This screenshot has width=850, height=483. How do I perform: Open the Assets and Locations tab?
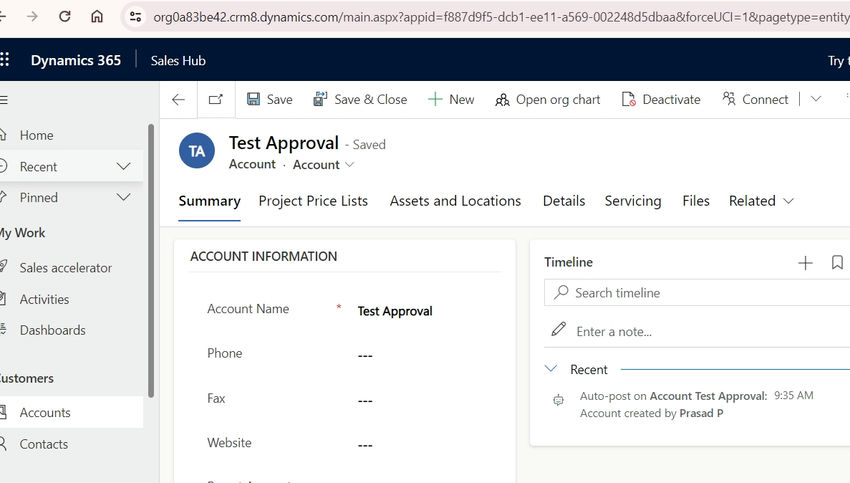455,201
